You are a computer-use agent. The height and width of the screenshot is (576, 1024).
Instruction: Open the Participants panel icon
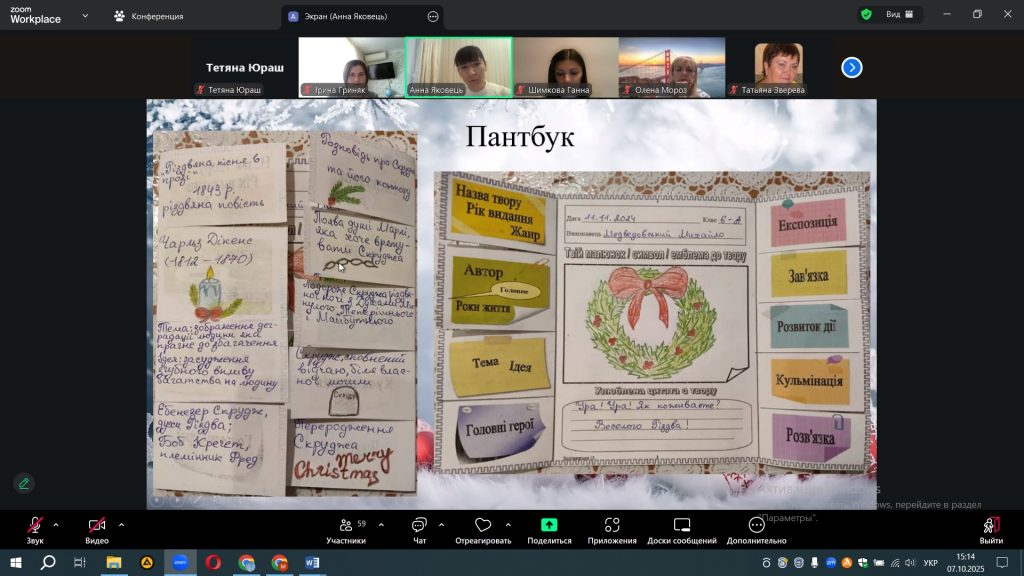click(346, 525)
